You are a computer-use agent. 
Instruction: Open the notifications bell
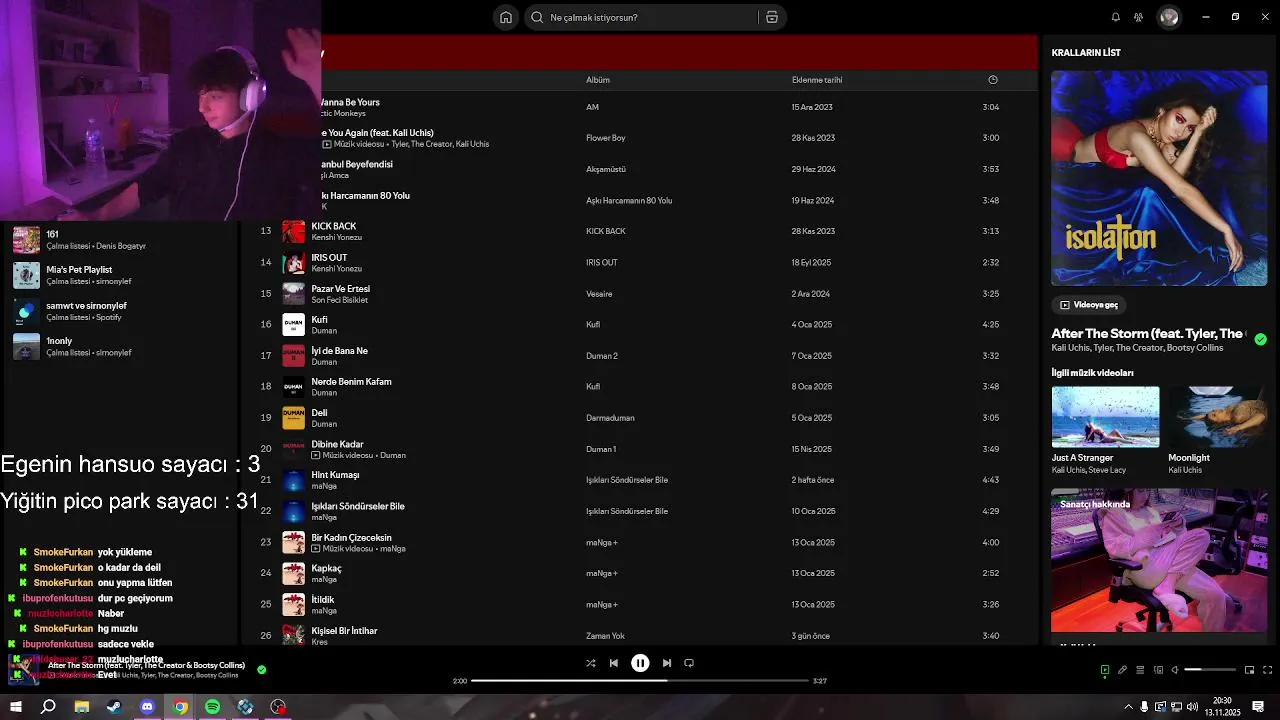pyautogui.click(x=1116, y=17)
